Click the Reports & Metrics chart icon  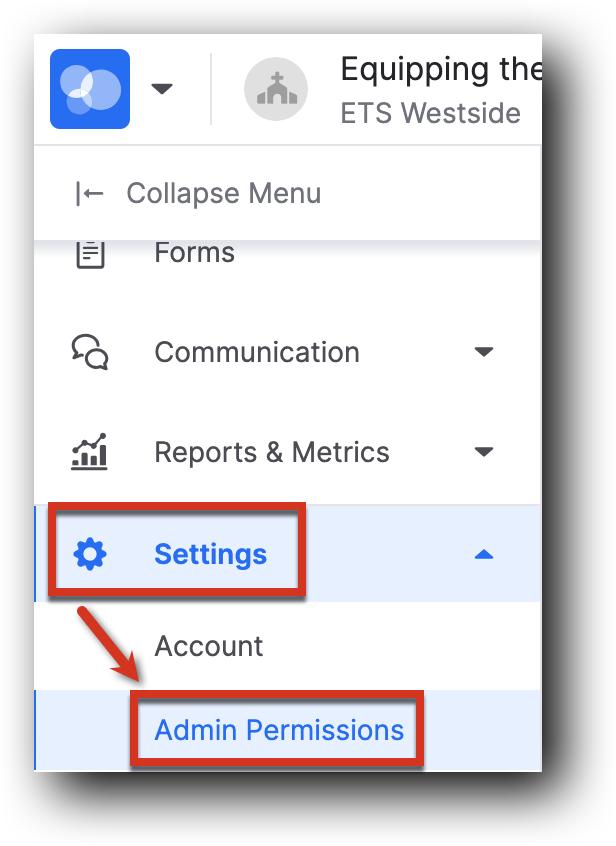click(x=90, y=451)
